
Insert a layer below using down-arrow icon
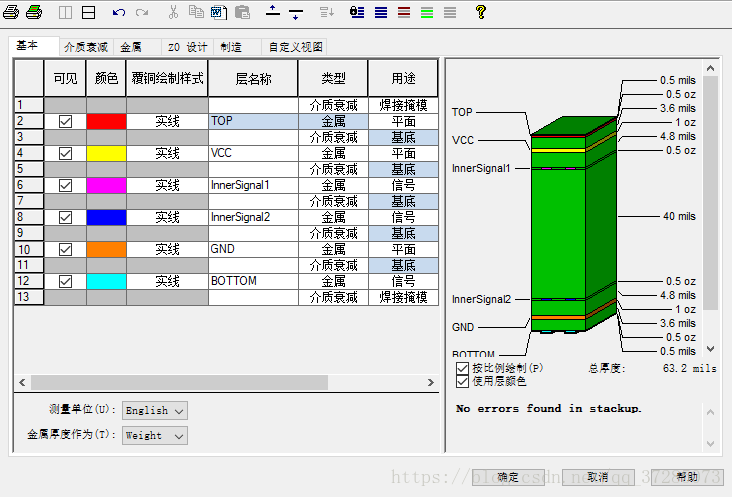coord(296,14)
